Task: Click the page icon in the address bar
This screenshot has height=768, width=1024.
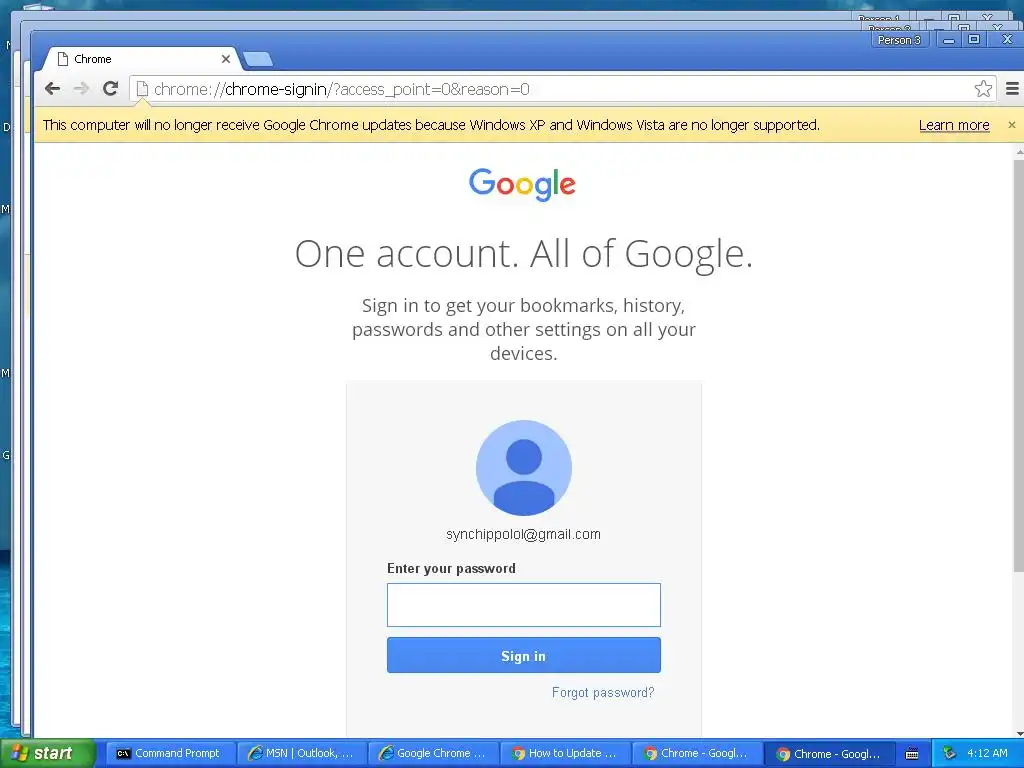Action: [x=142, y=89]
